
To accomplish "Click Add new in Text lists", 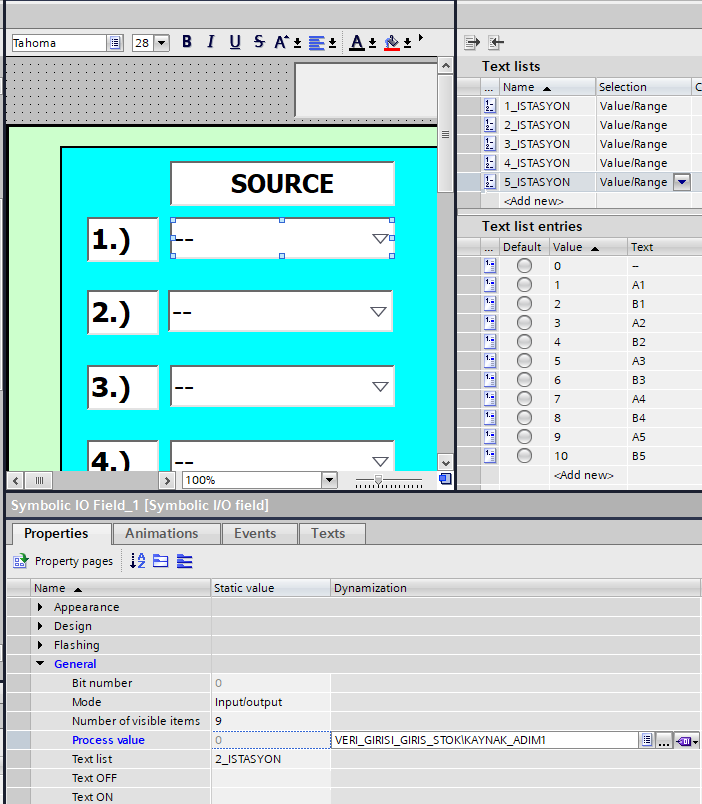I will click(x=533, y=201).
